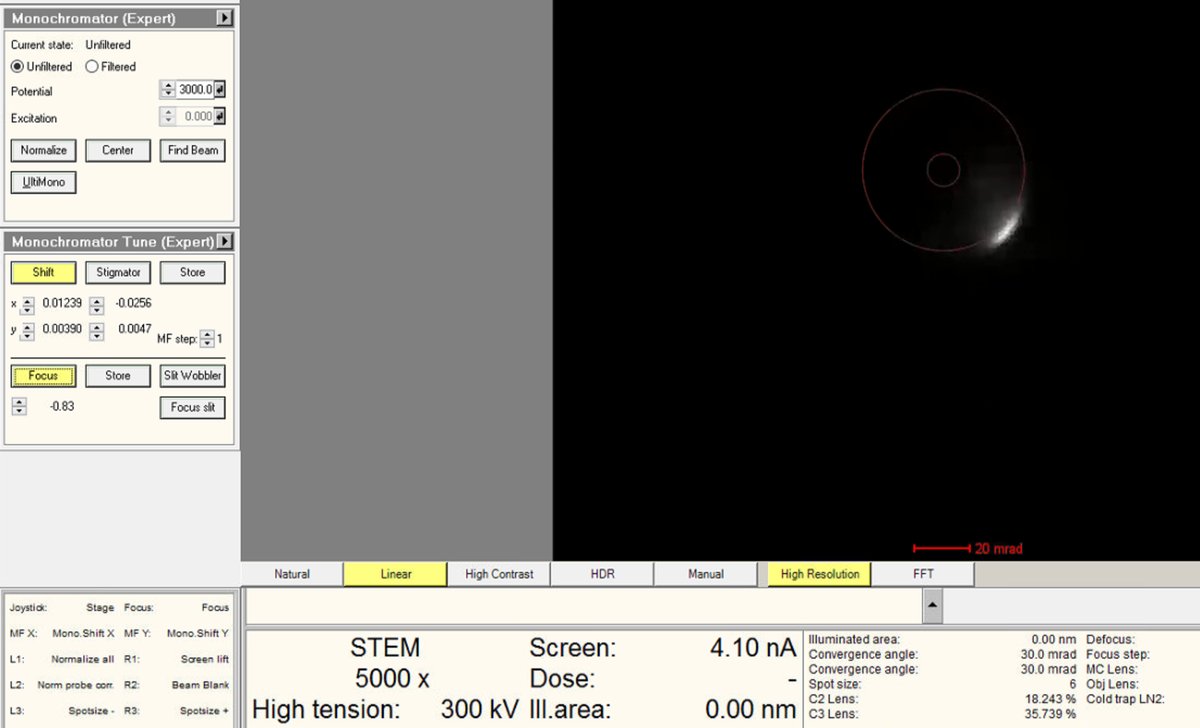Click the scroll-up arrow on the message area

(x=932, y=606)
